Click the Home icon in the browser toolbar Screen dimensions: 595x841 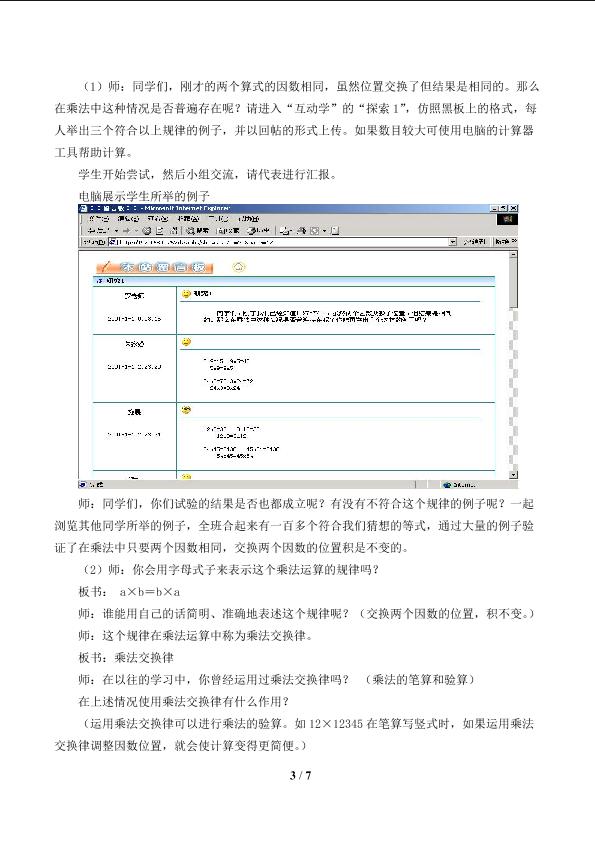(x=173, y=231)
